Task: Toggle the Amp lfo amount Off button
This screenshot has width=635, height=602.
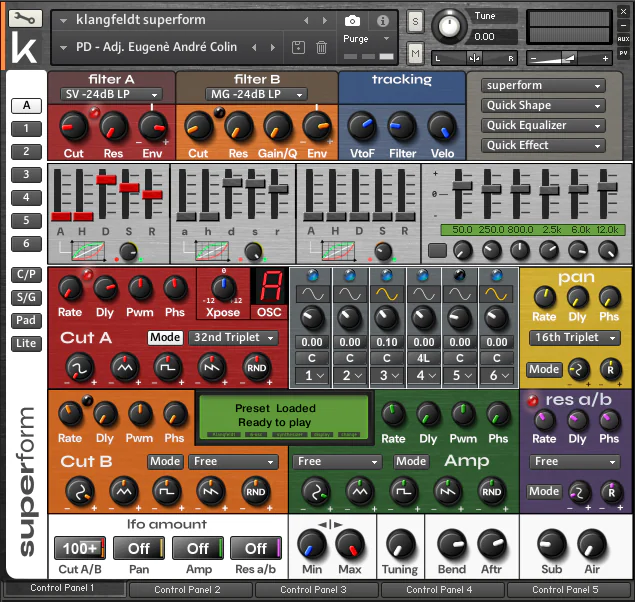Action: tap(198, 548)
